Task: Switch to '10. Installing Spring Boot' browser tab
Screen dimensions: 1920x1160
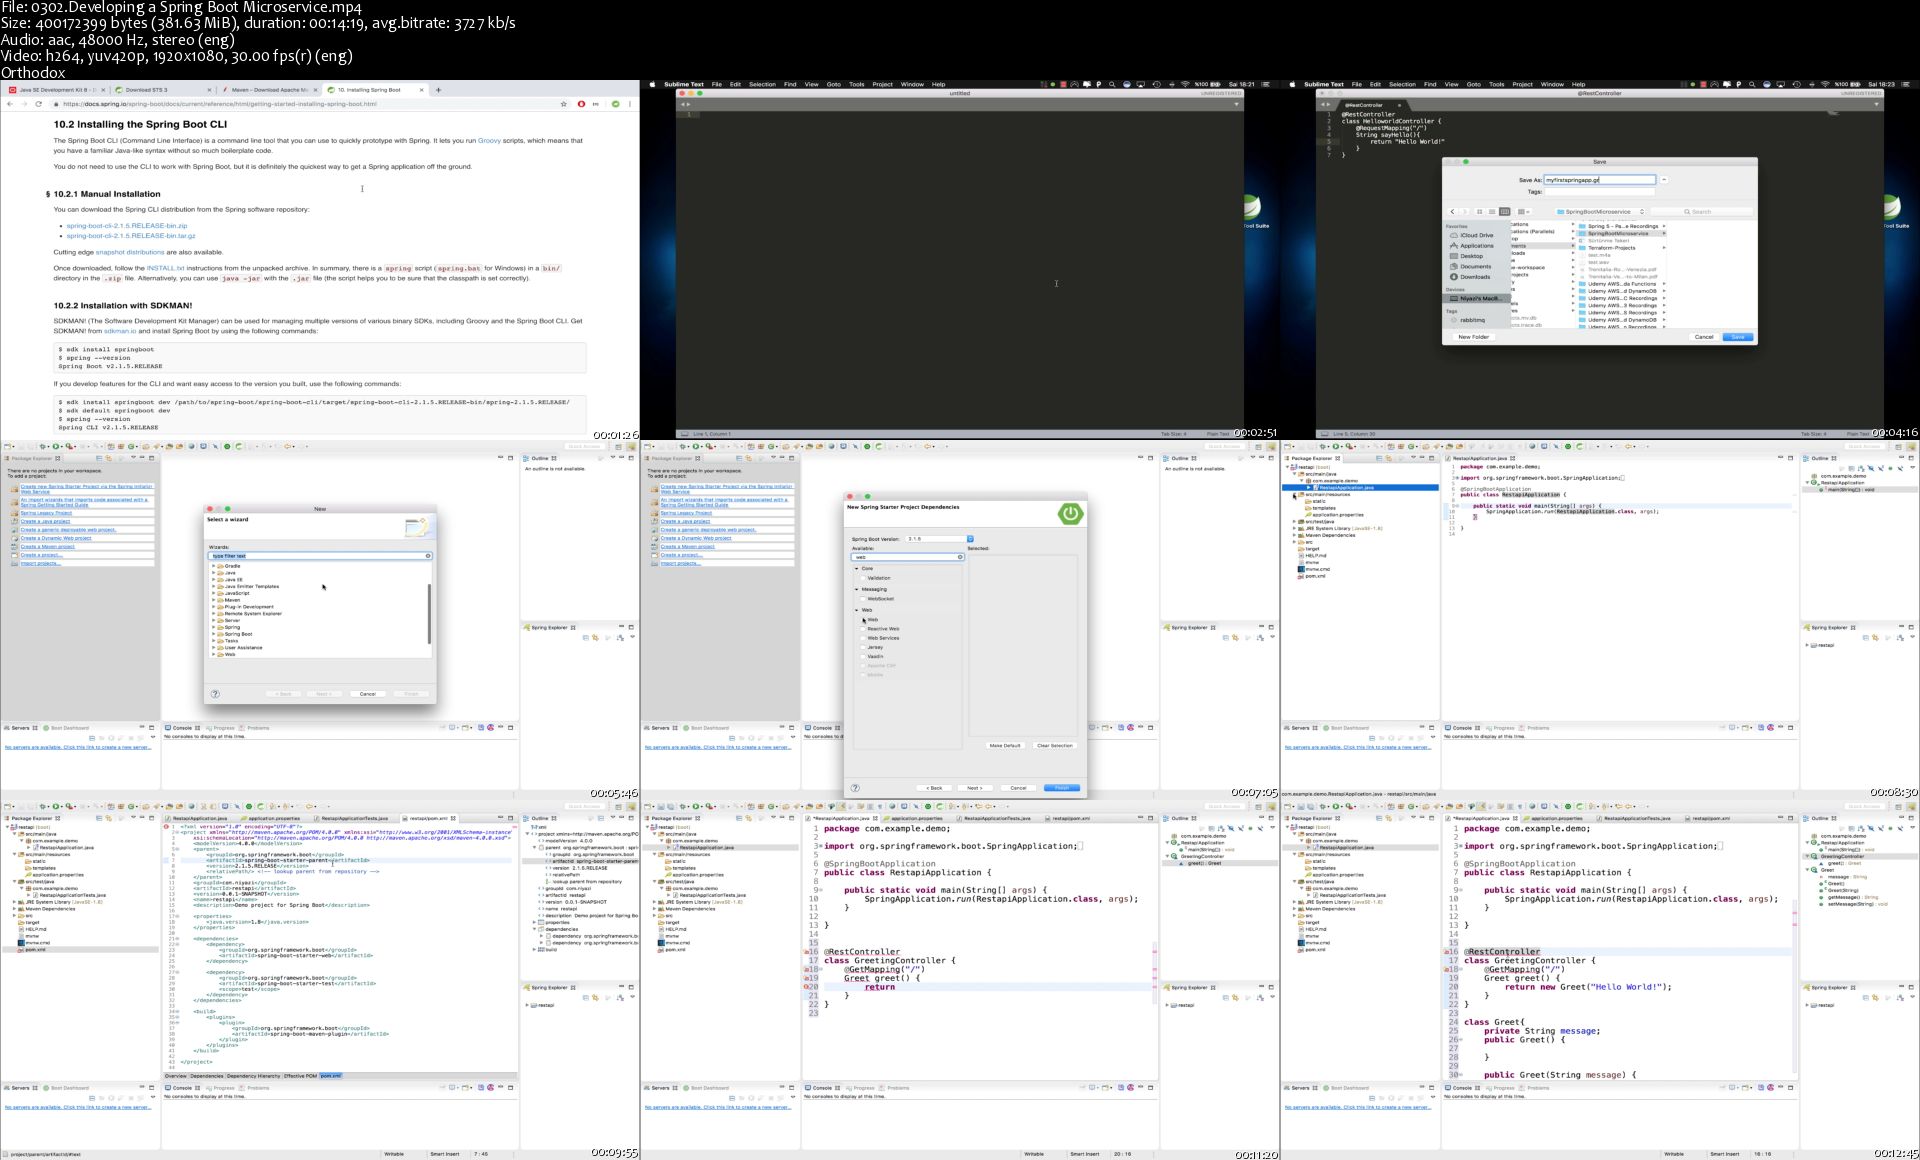Action: pyautogui.click(x=370, y=90)
